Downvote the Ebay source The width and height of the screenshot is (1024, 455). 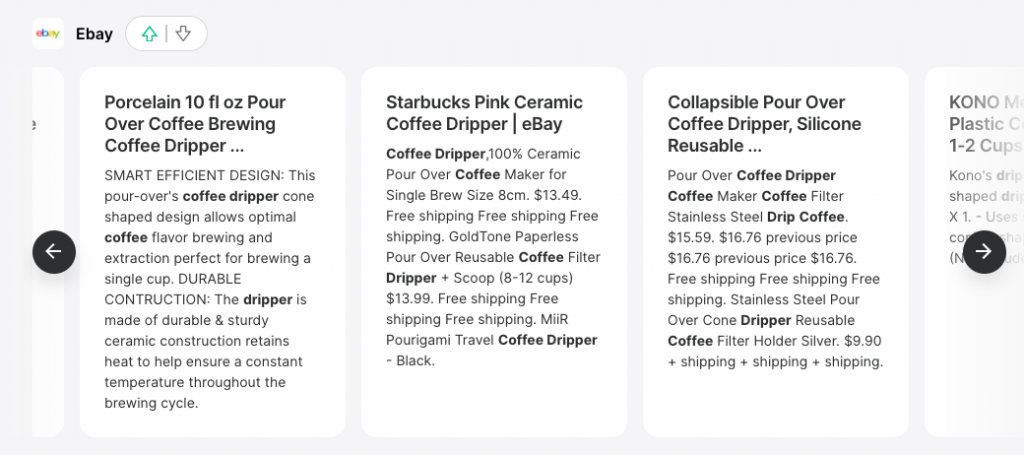[x=183, y=34]
